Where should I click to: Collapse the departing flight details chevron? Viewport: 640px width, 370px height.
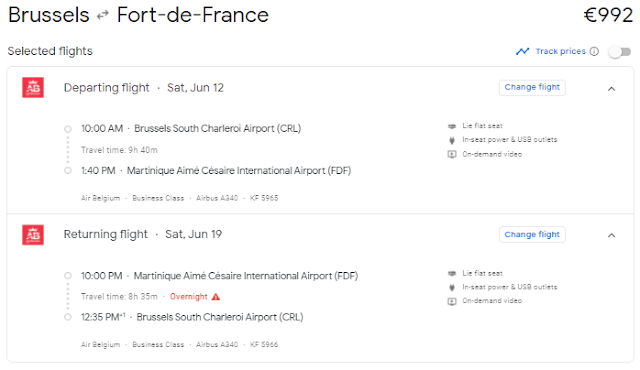point(611,89)
